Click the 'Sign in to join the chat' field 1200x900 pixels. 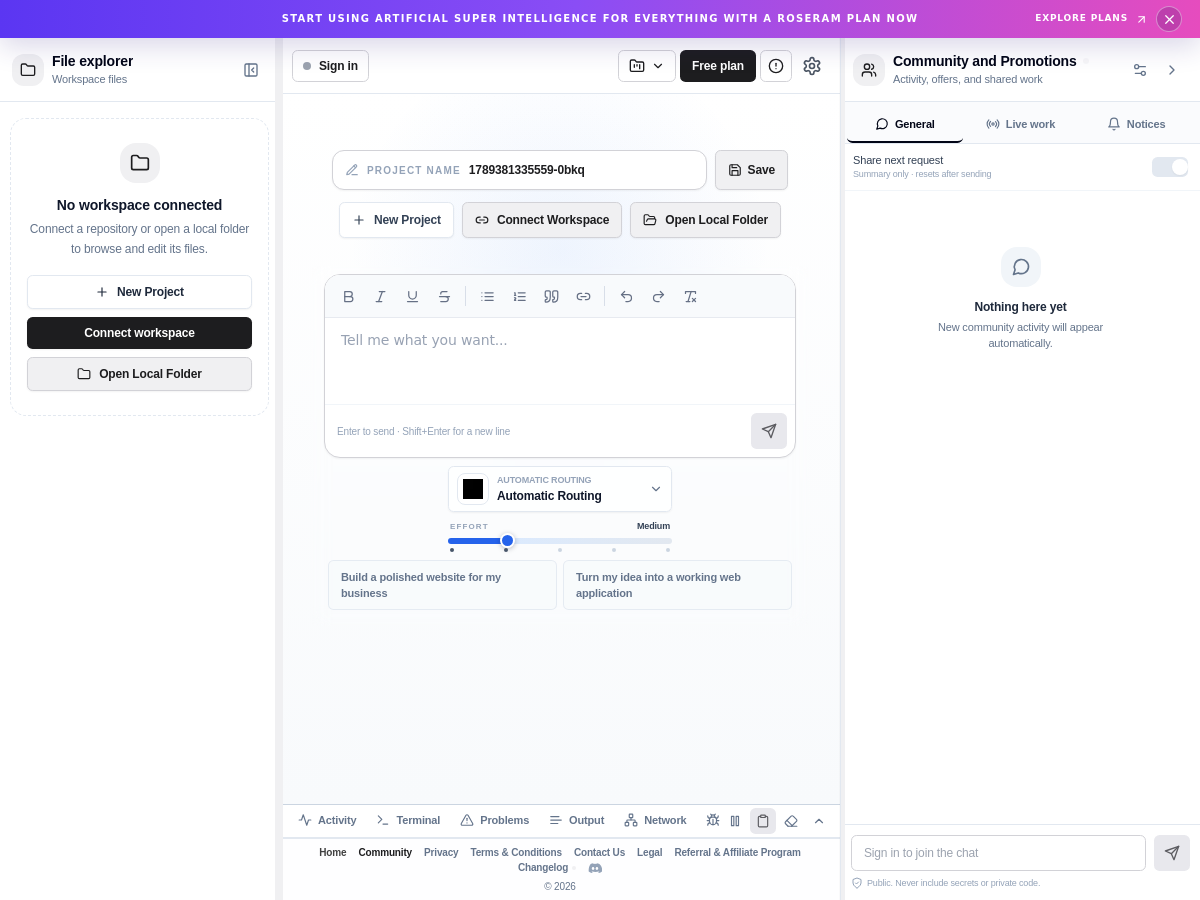click(x=998, y=853)
